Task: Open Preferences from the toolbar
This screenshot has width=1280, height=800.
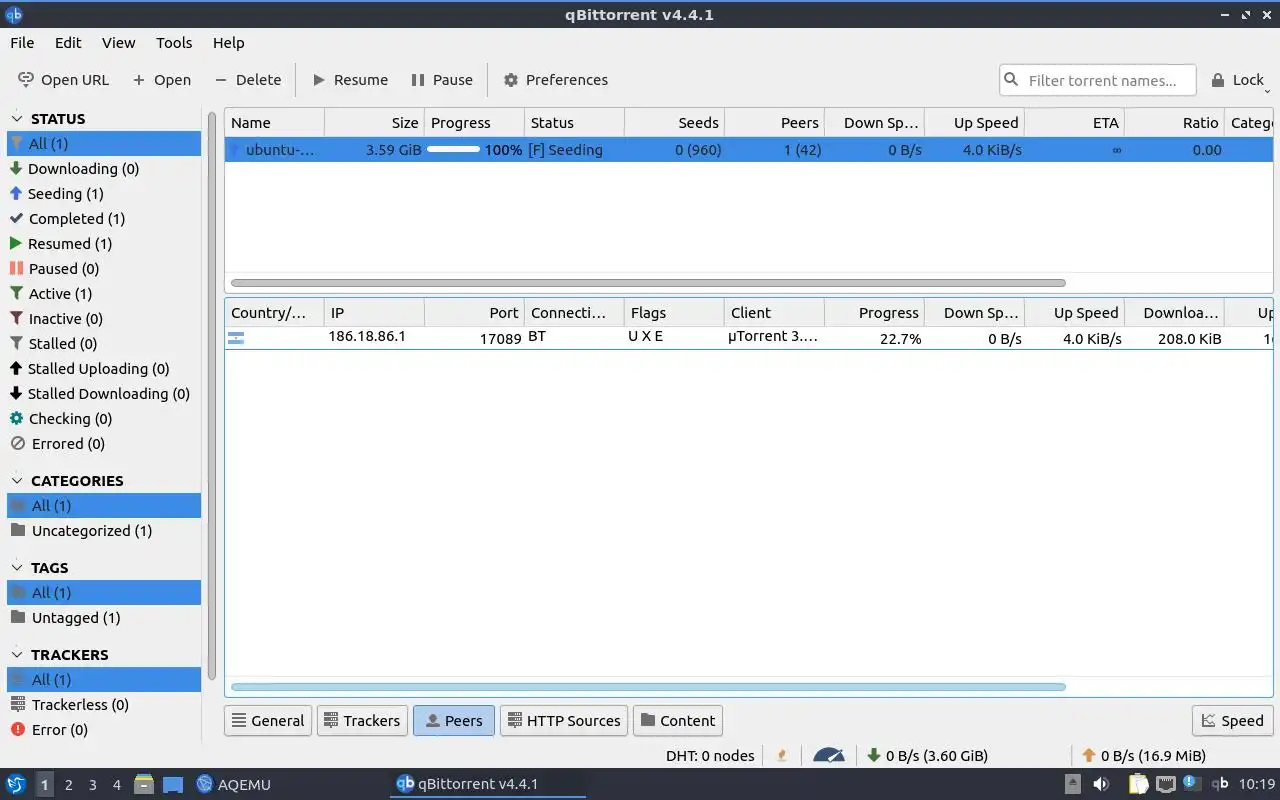Action: click(x=555, y=80)
